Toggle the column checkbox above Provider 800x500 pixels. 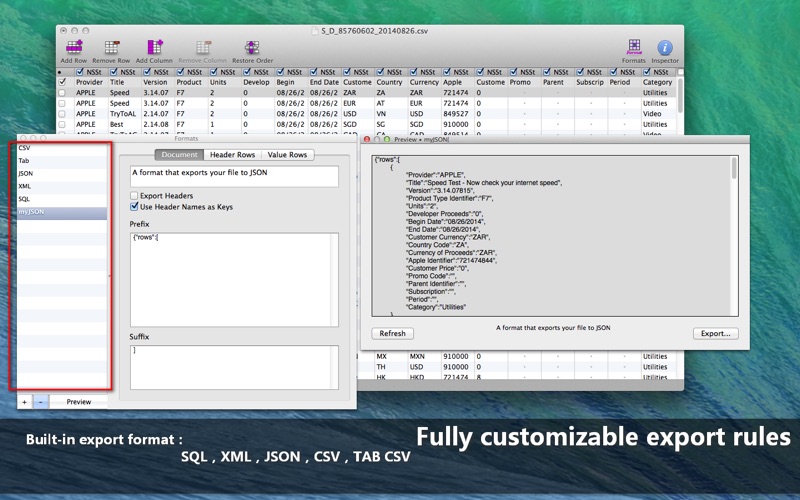[x=80, y=72]
